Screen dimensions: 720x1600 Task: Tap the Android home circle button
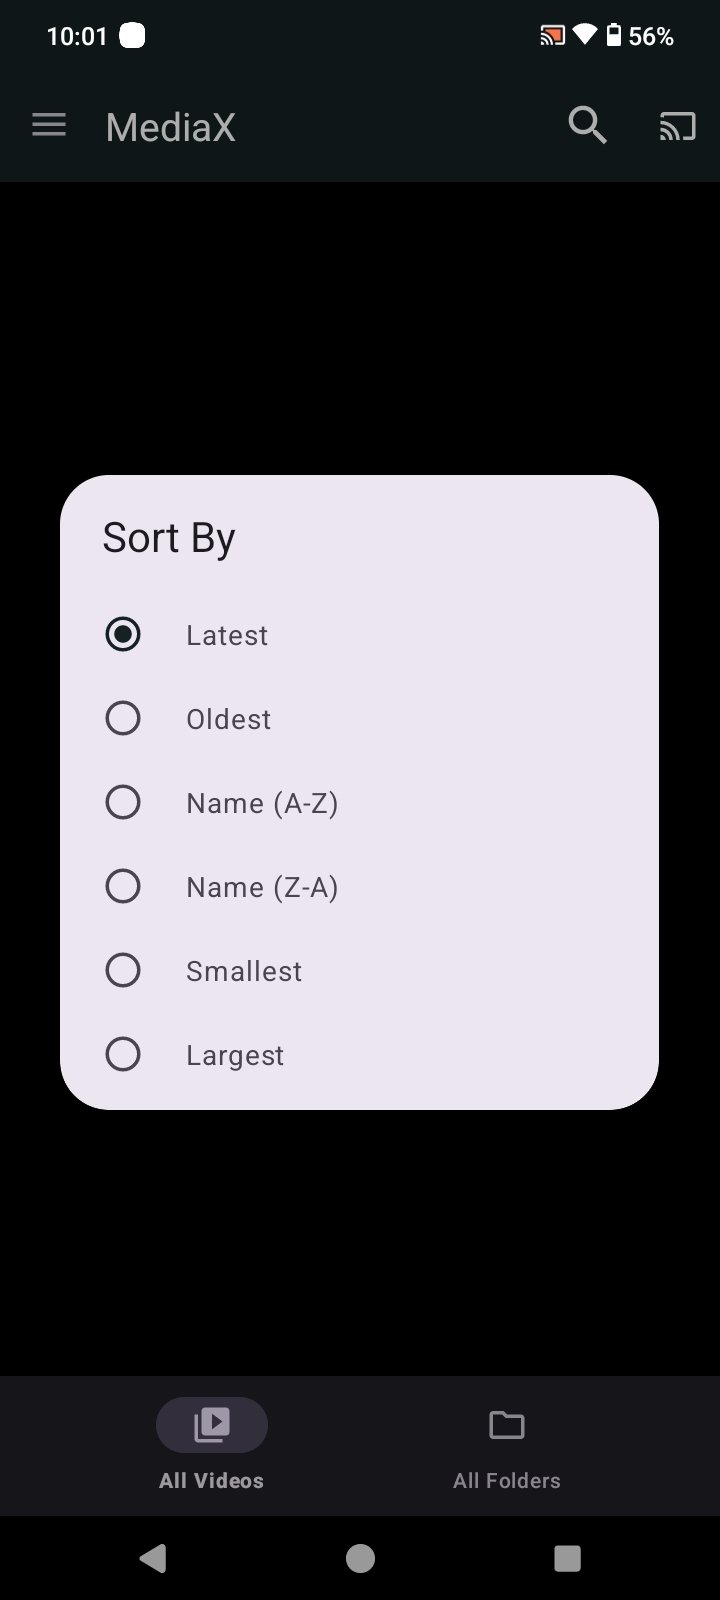coord(360,1558)
